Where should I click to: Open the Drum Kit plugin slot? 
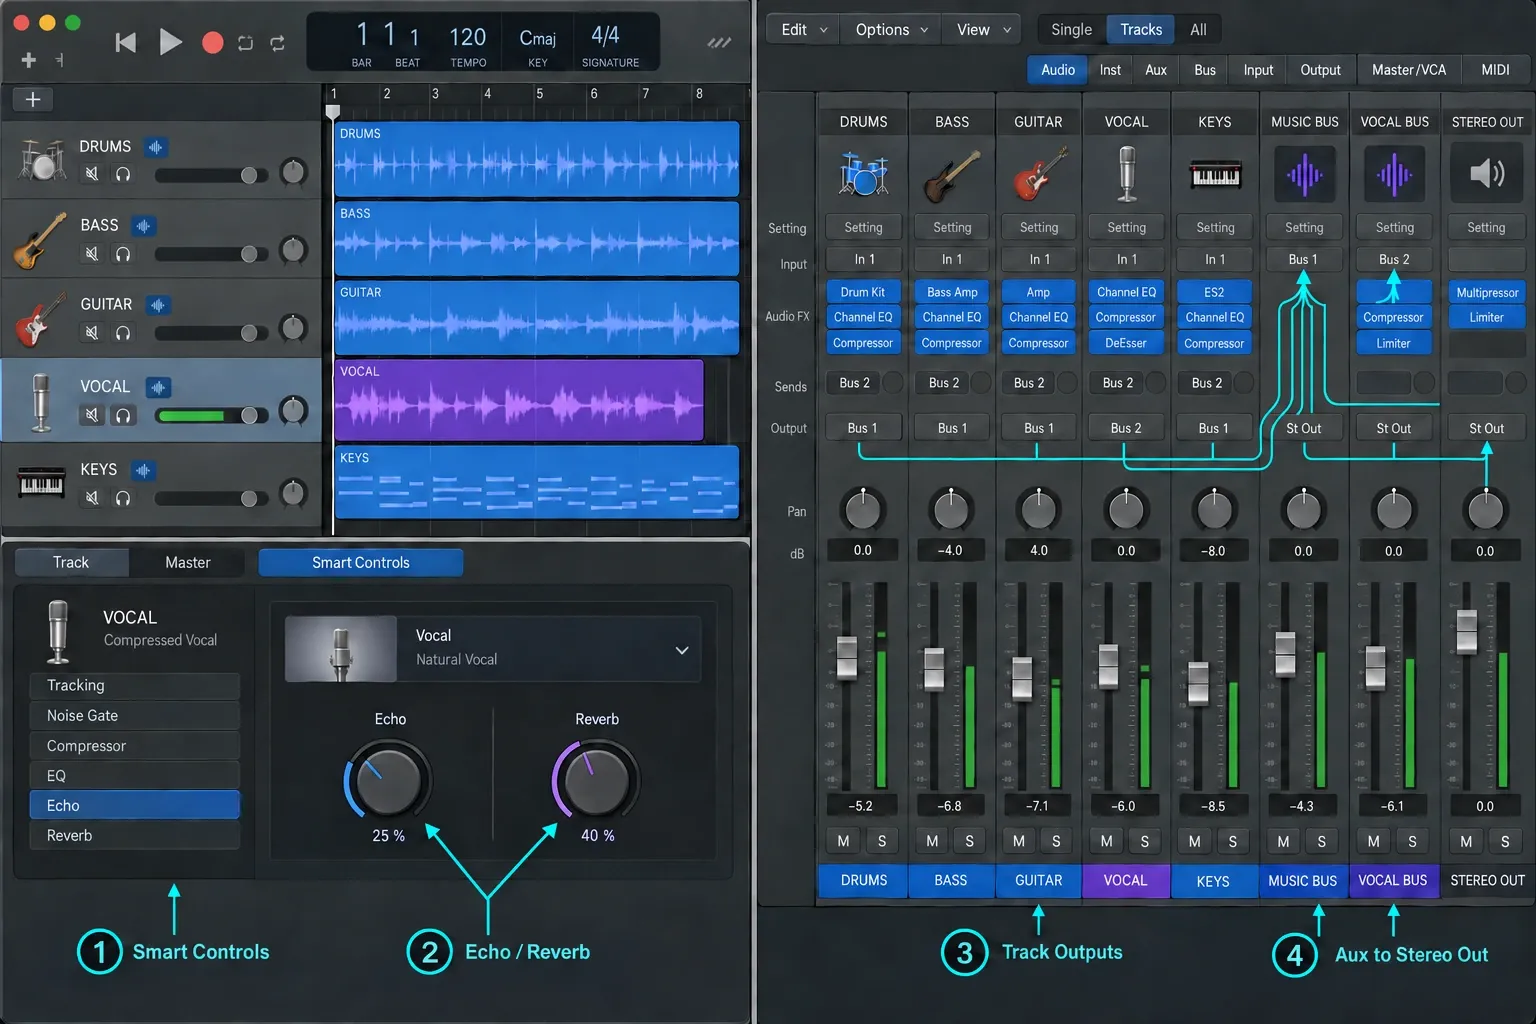pos(863,292)
